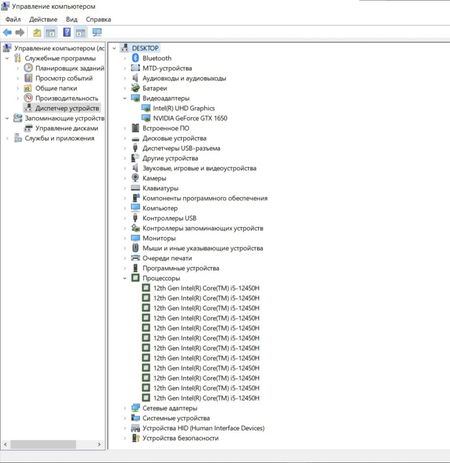This screenshot has height=463, width=450.
Task: Click the Forward arrow toolbar icon
Action: (20, 32)
